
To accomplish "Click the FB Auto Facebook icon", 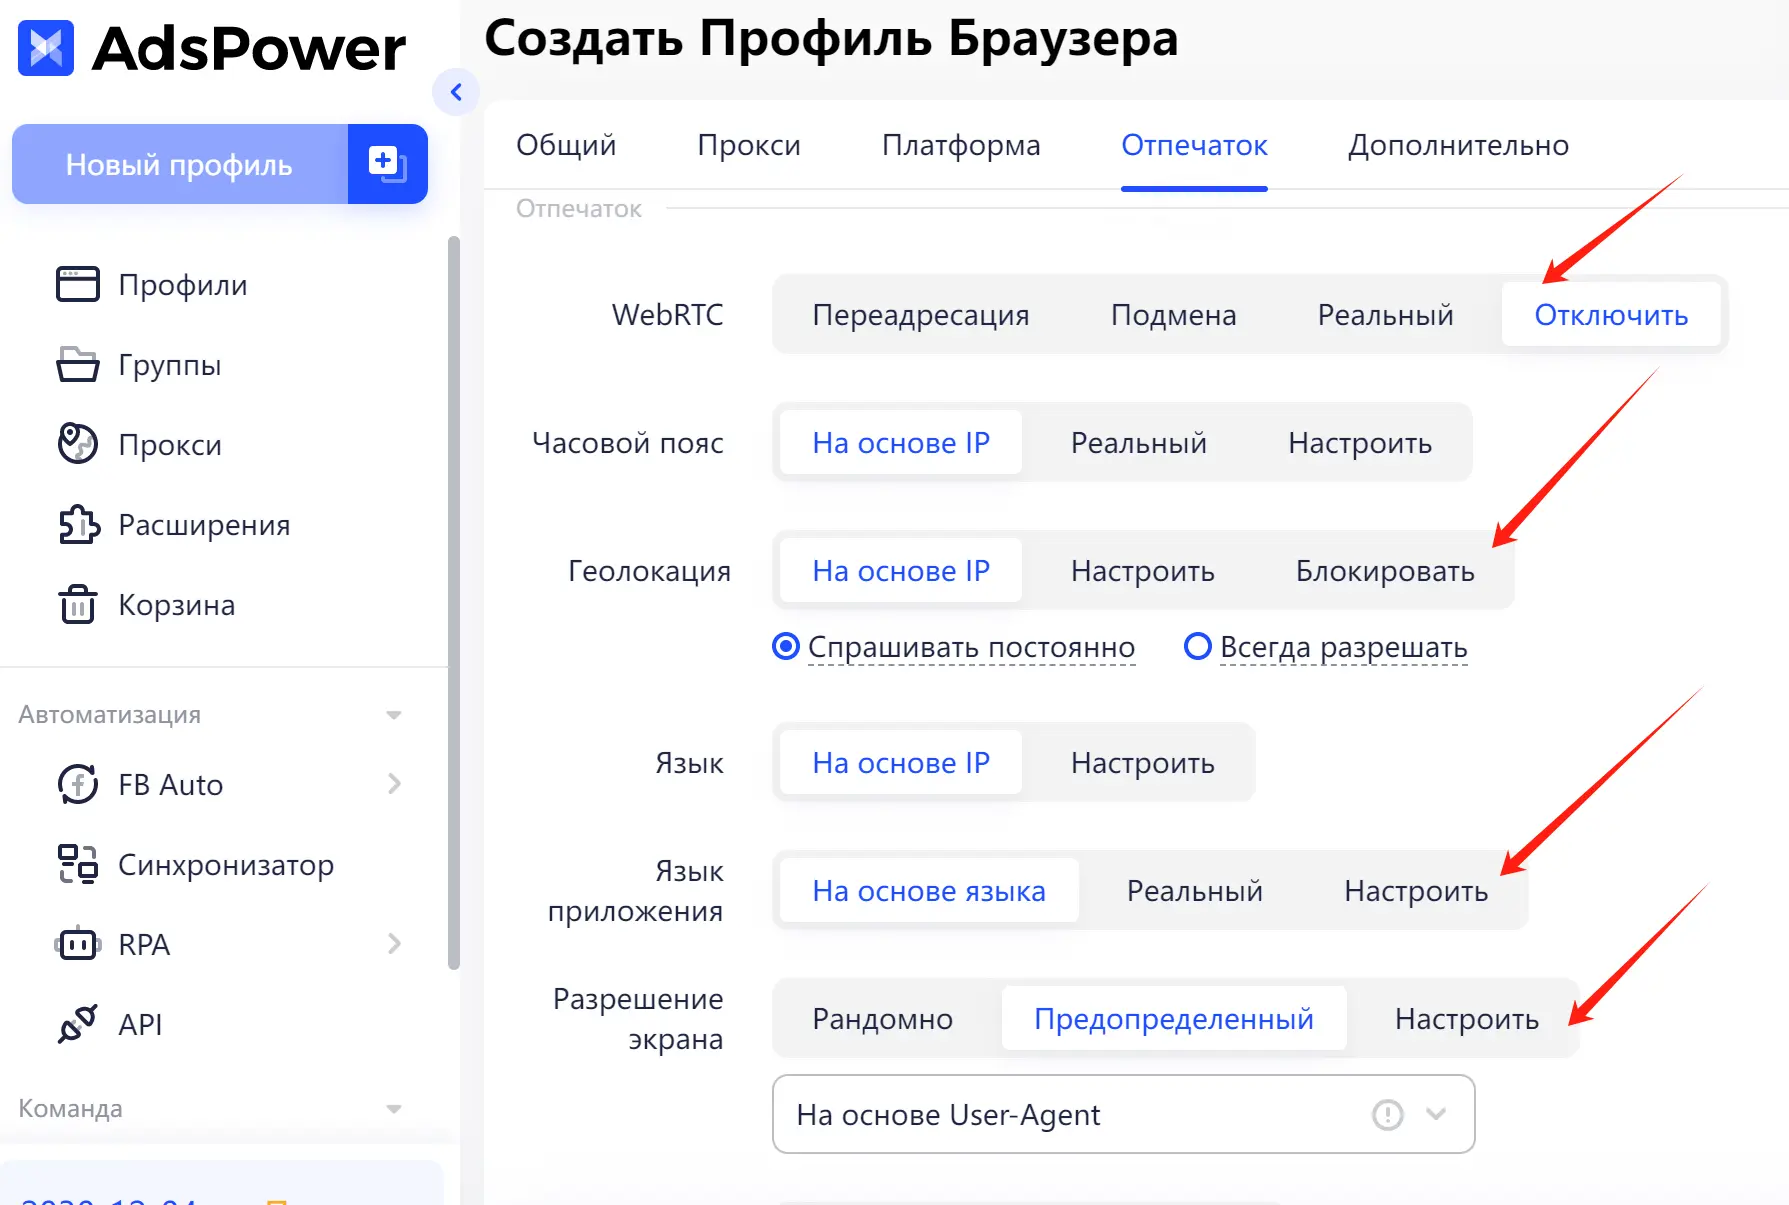I will coord(78,785).
